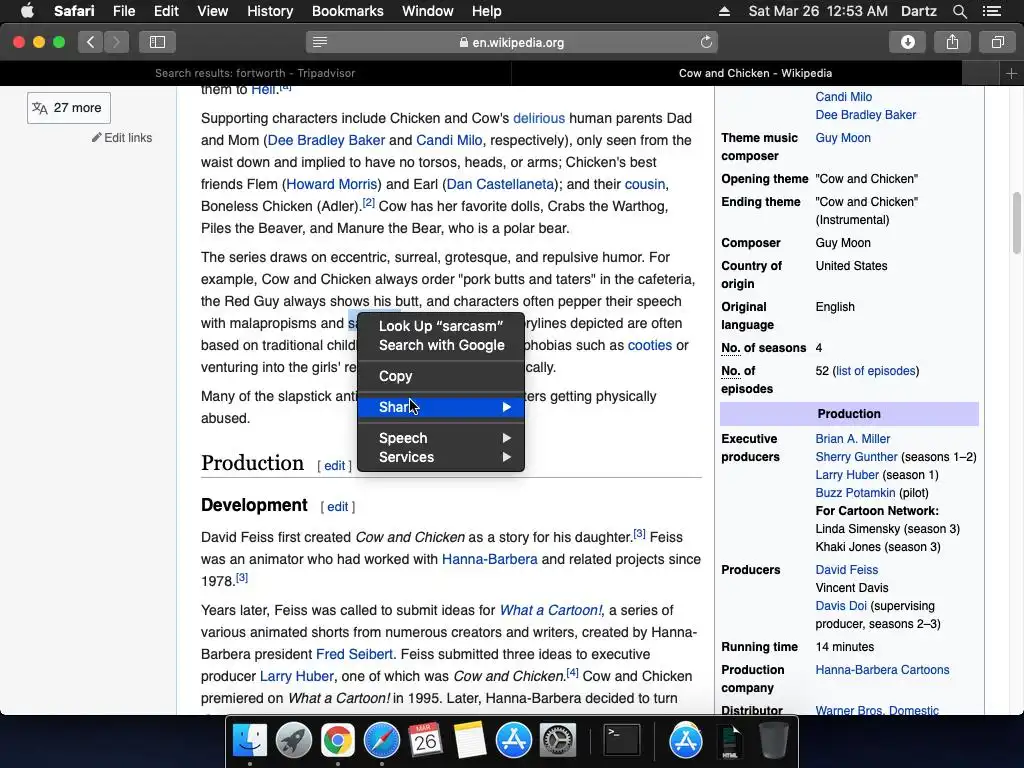Screen dimensions: 1024x768
Task: Open Terminal from the Dock
Action: click(x=621, y=741)
